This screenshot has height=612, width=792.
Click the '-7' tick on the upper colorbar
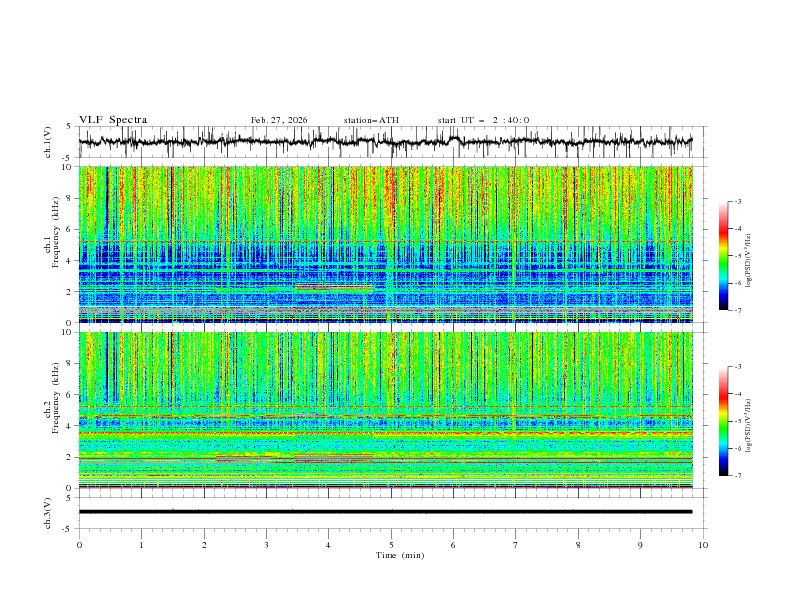pyautogui.click(x=738, y=310)
